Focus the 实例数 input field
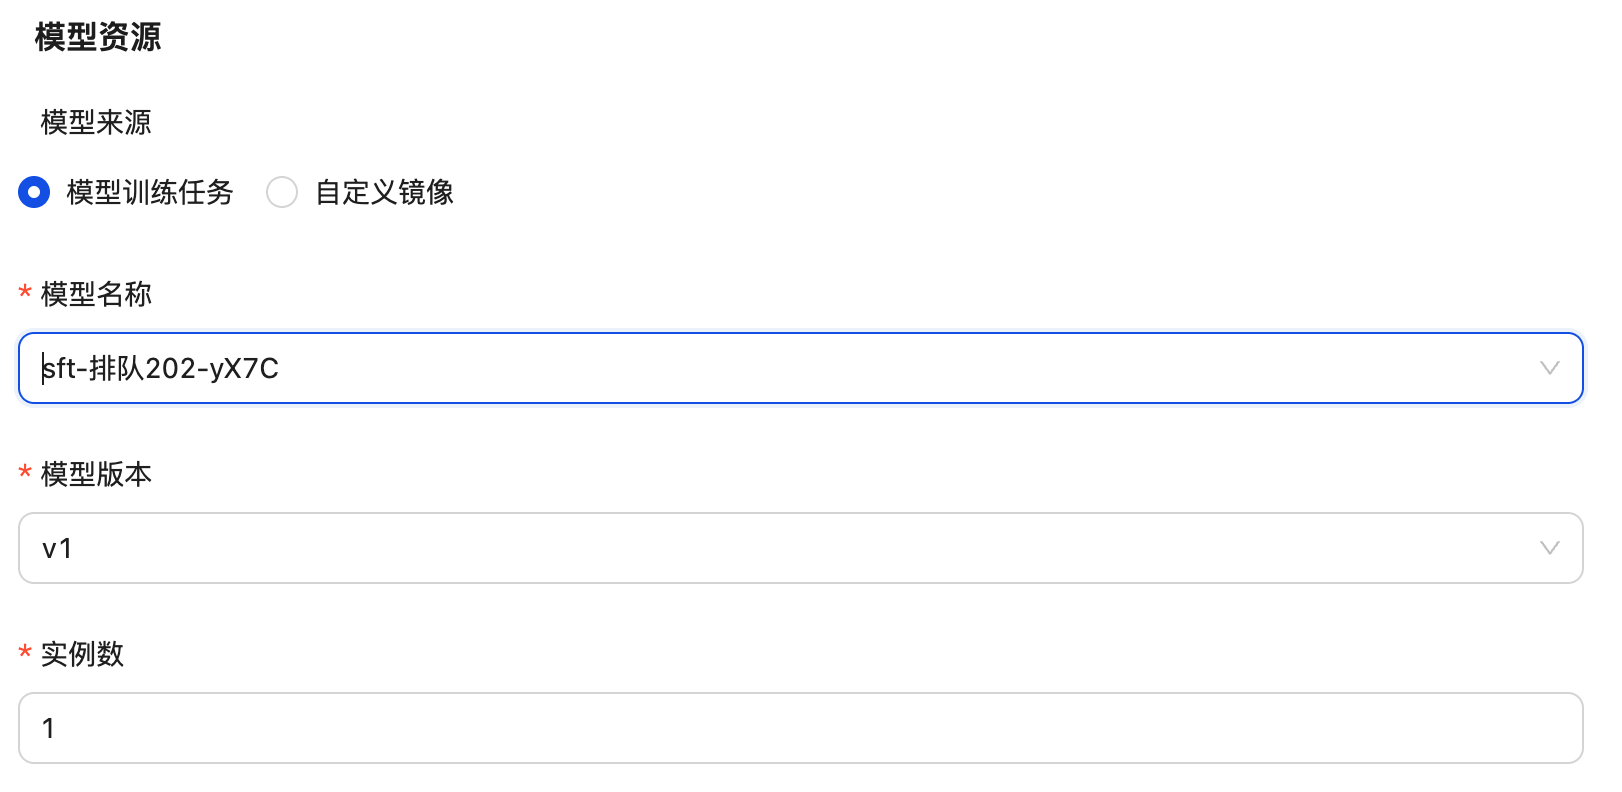This screenshot has height=792, width=1622. pyautogui.click(x=800, y=728)
